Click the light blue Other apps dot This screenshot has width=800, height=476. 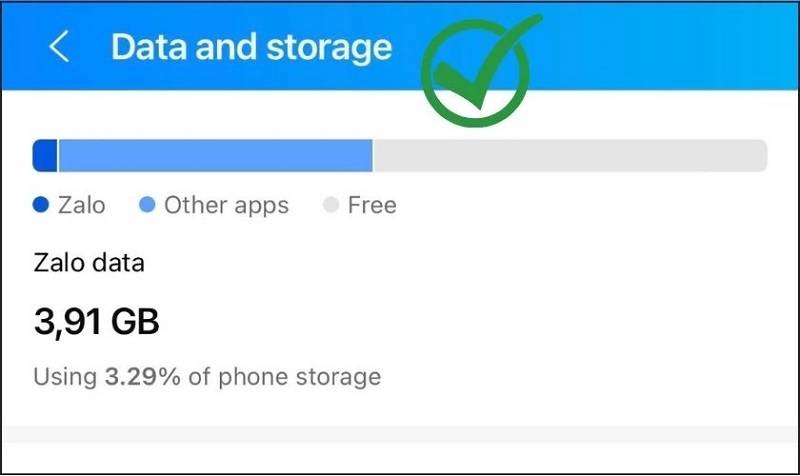click(147, 206)
